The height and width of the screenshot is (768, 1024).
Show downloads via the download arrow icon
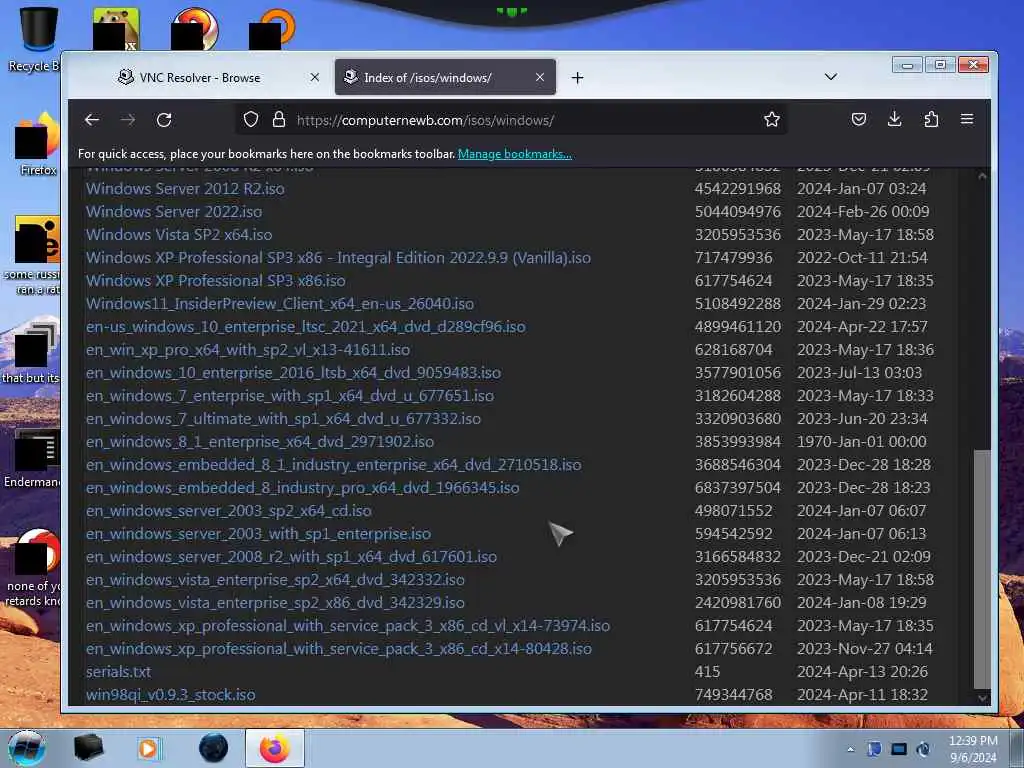(x=895, y=120)
